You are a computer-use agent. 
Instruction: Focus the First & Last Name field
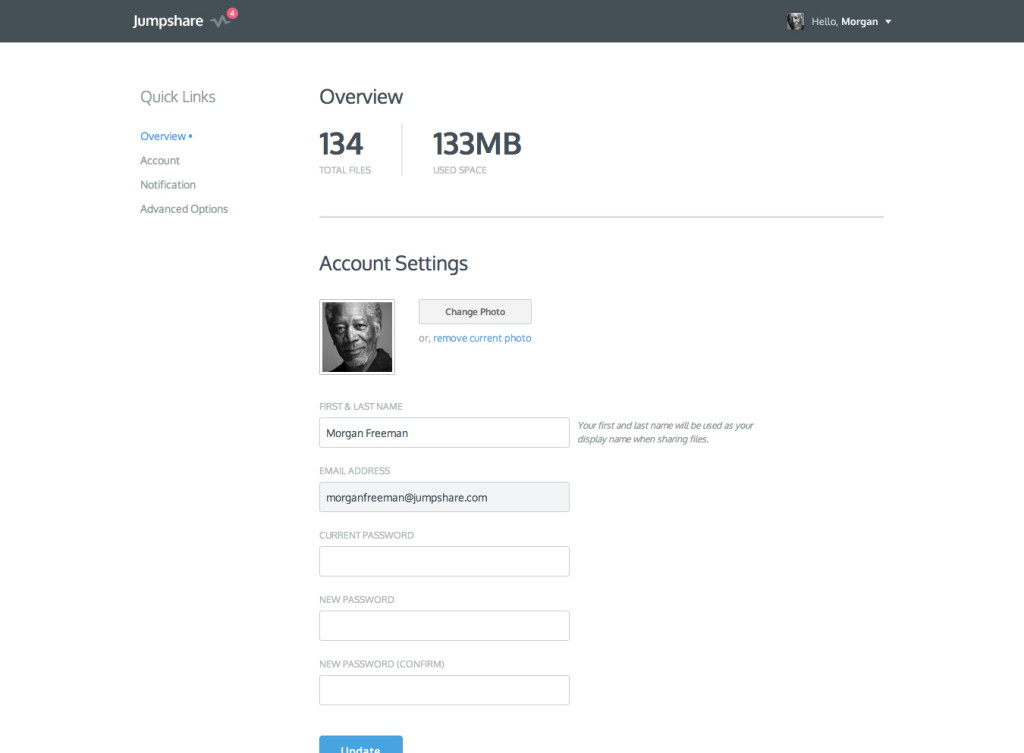444,433
